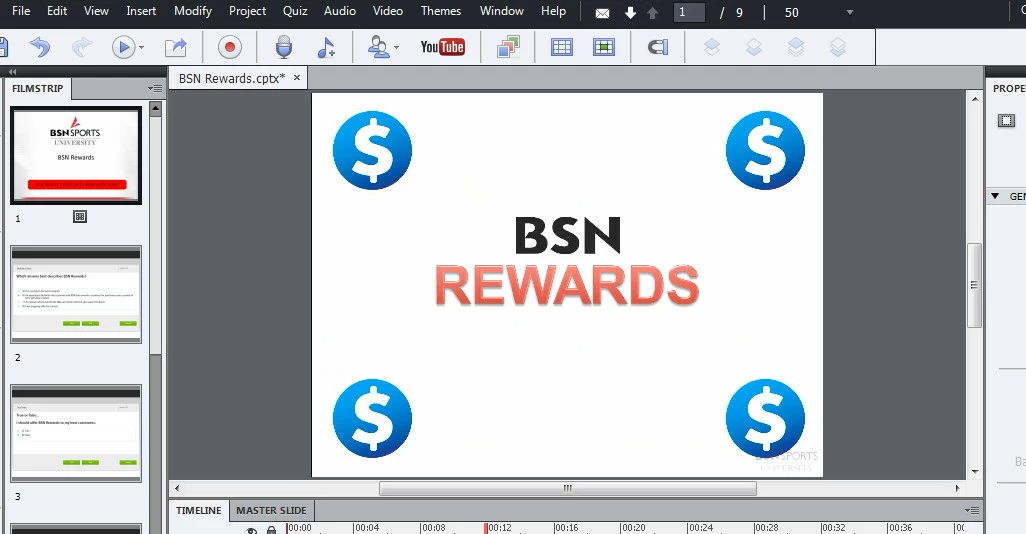Select the BSN Rewards.cptx document tab
This screenshot has width=1026, height=534.
click(x=232, y=79)
